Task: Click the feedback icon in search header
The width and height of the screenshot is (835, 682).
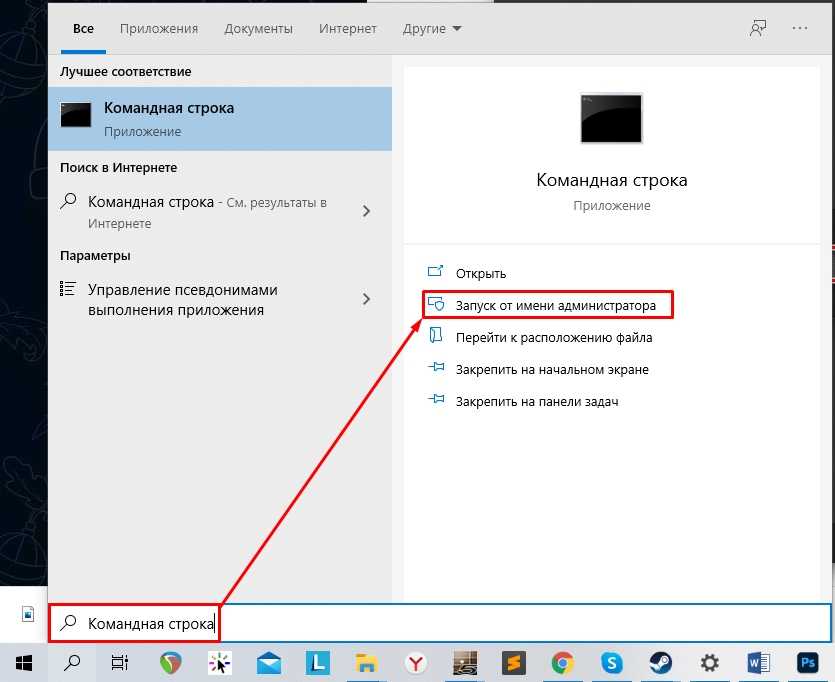Action: [757, 29]
